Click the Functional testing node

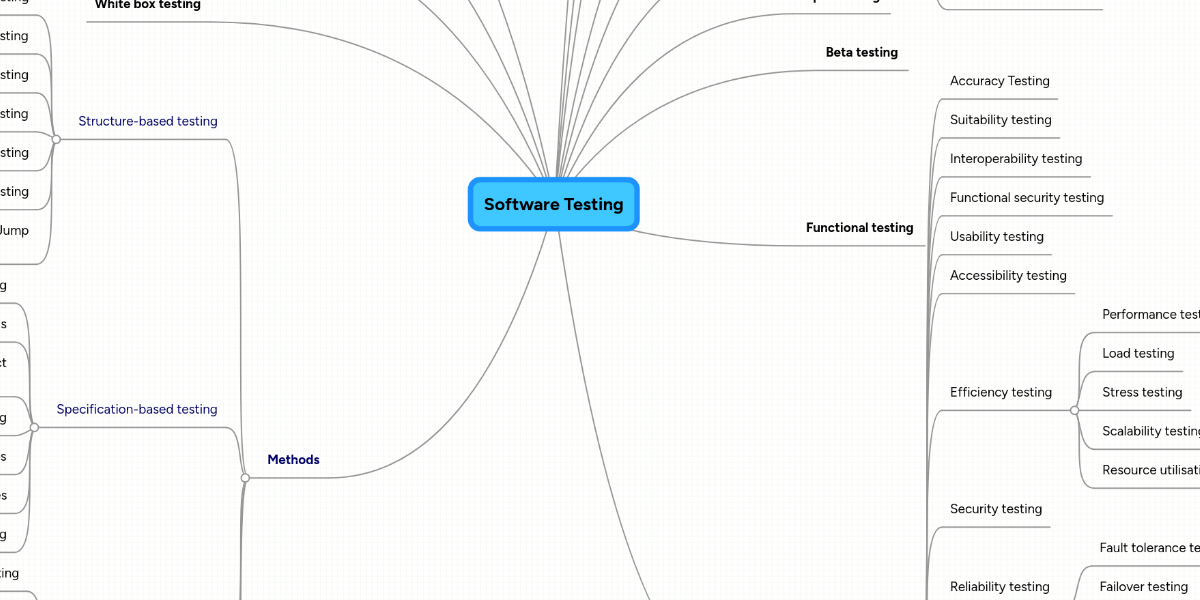click(859, 228)
